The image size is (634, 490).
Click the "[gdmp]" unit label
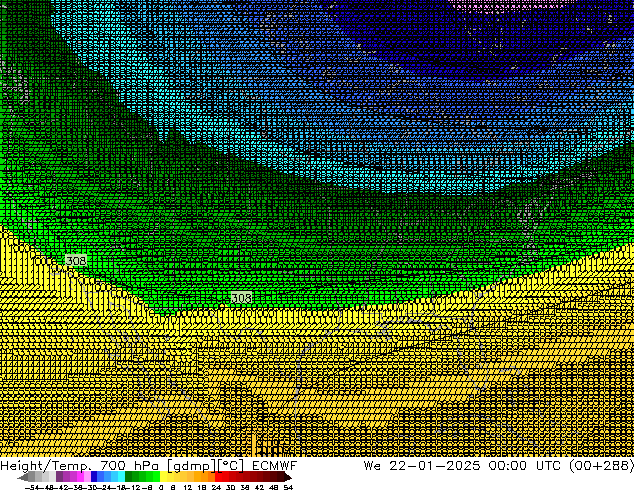[x=192, y=466]
